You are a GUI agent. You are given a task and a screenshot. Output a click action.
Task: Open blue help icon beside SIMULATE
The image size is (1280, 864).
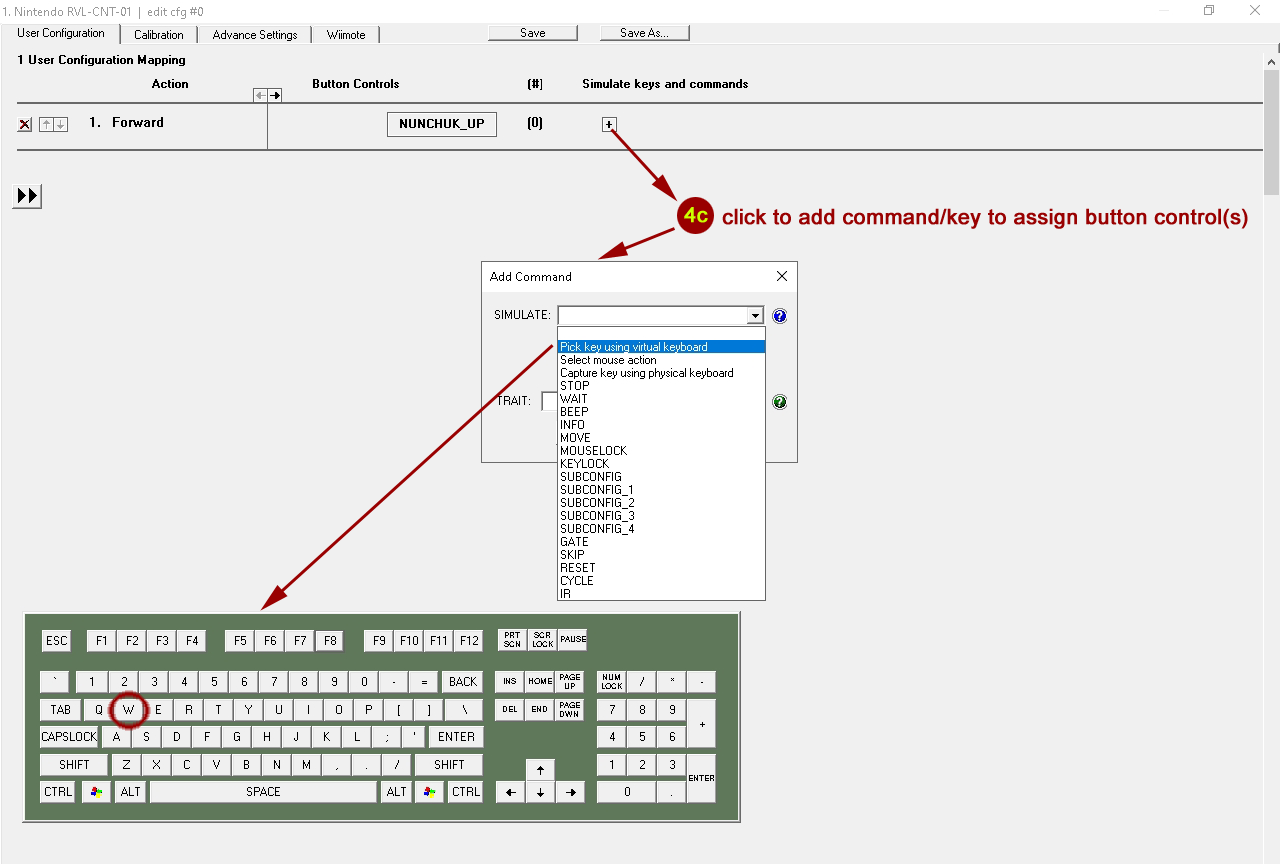[780, 316]
